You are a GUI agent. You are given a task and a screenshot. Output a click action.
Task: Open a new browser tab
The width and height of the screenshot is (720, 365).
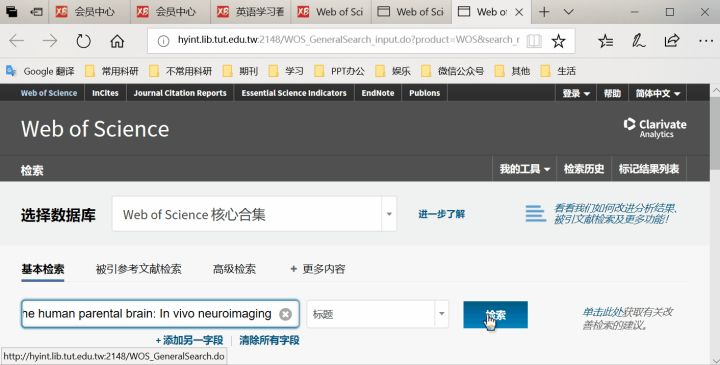[544, 11]
